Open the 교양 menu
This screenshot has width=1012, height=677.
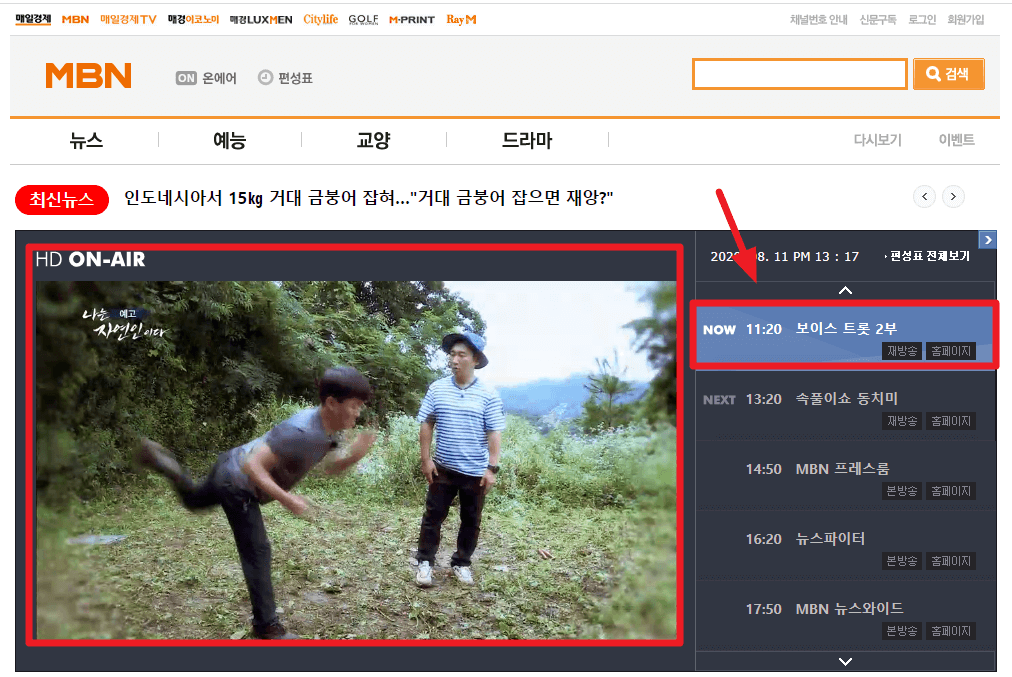(374, 140)
